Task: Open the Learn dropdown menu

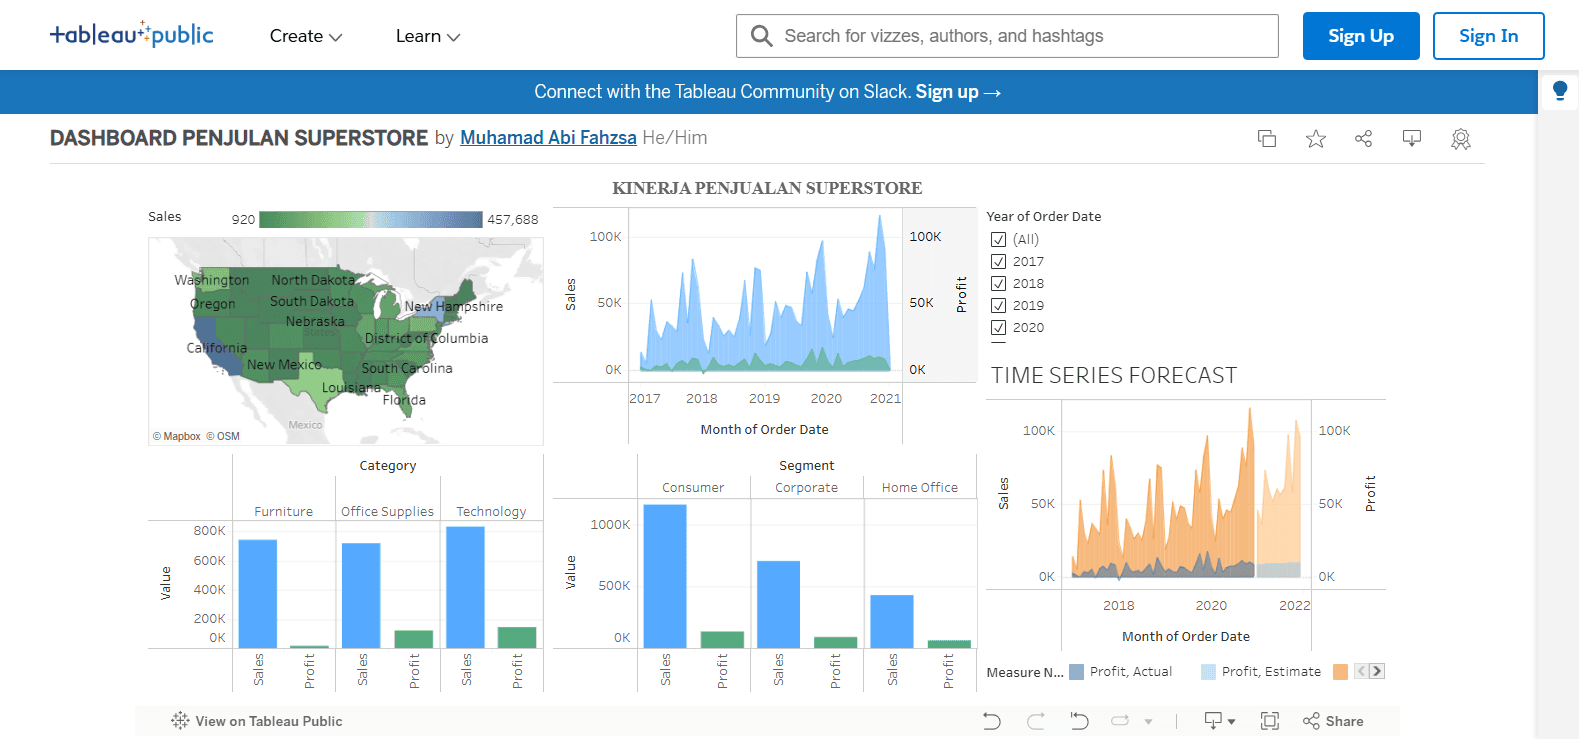Action: [x=428, y=36]
